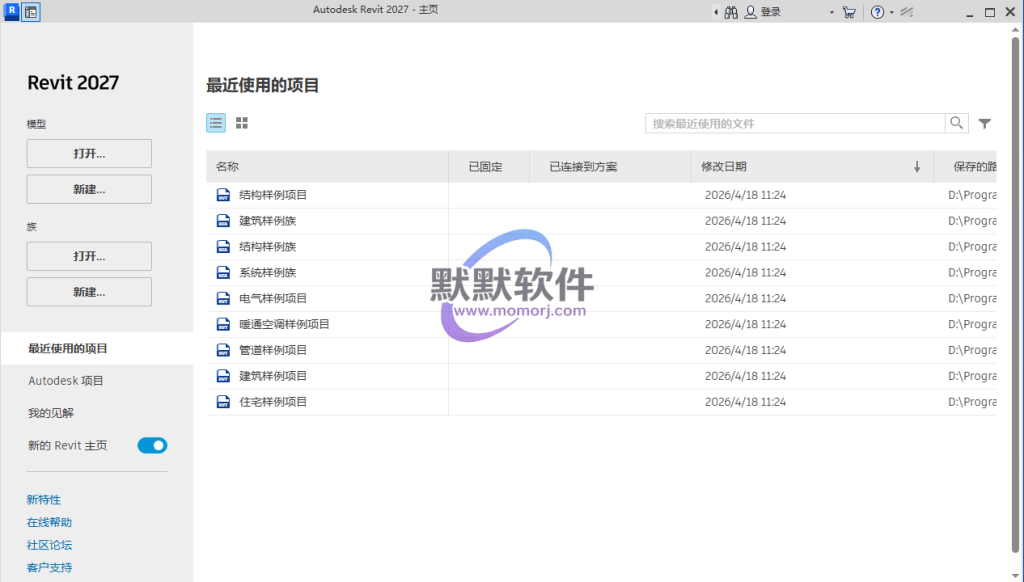
Task: Open the 我的见解 sidebar section
Action: point(50,413)
